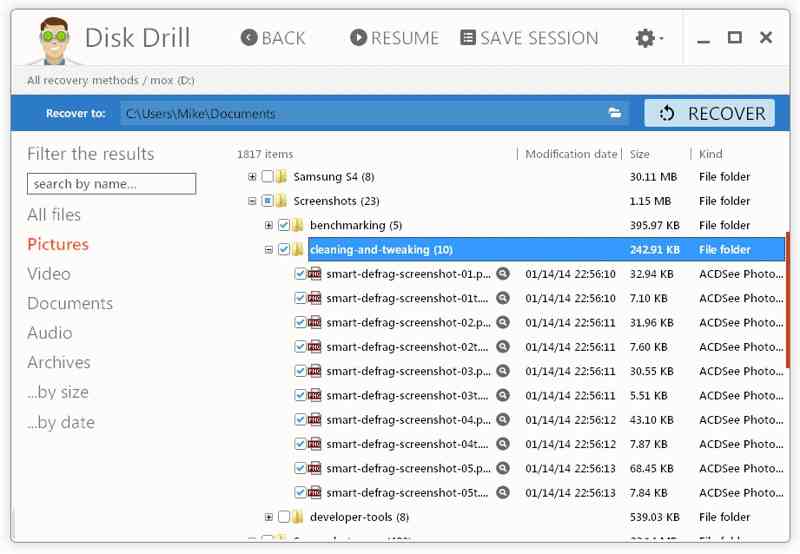Open the ...by date filter
The image size is (800, 554).
coord(61,422)
